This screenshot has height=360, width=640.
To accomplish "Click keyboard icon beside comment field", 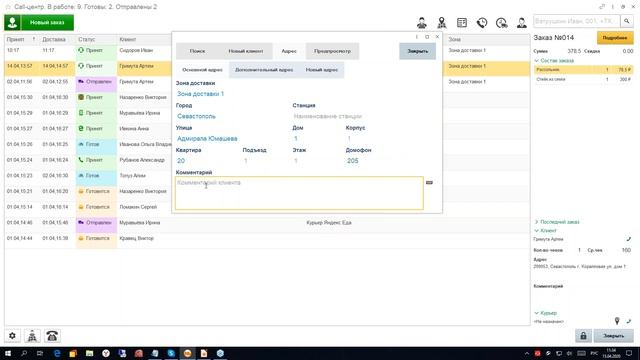I will (x=429, y=182).
